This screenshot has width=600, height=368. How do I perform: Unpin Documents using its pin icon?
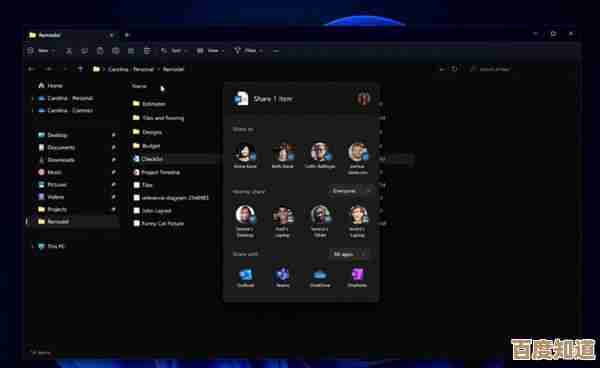tap(114, 147)
